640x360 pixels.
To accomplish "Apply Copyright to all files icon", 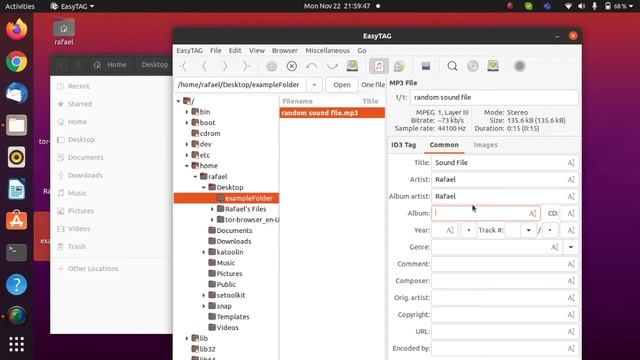I will coord(571,315).
